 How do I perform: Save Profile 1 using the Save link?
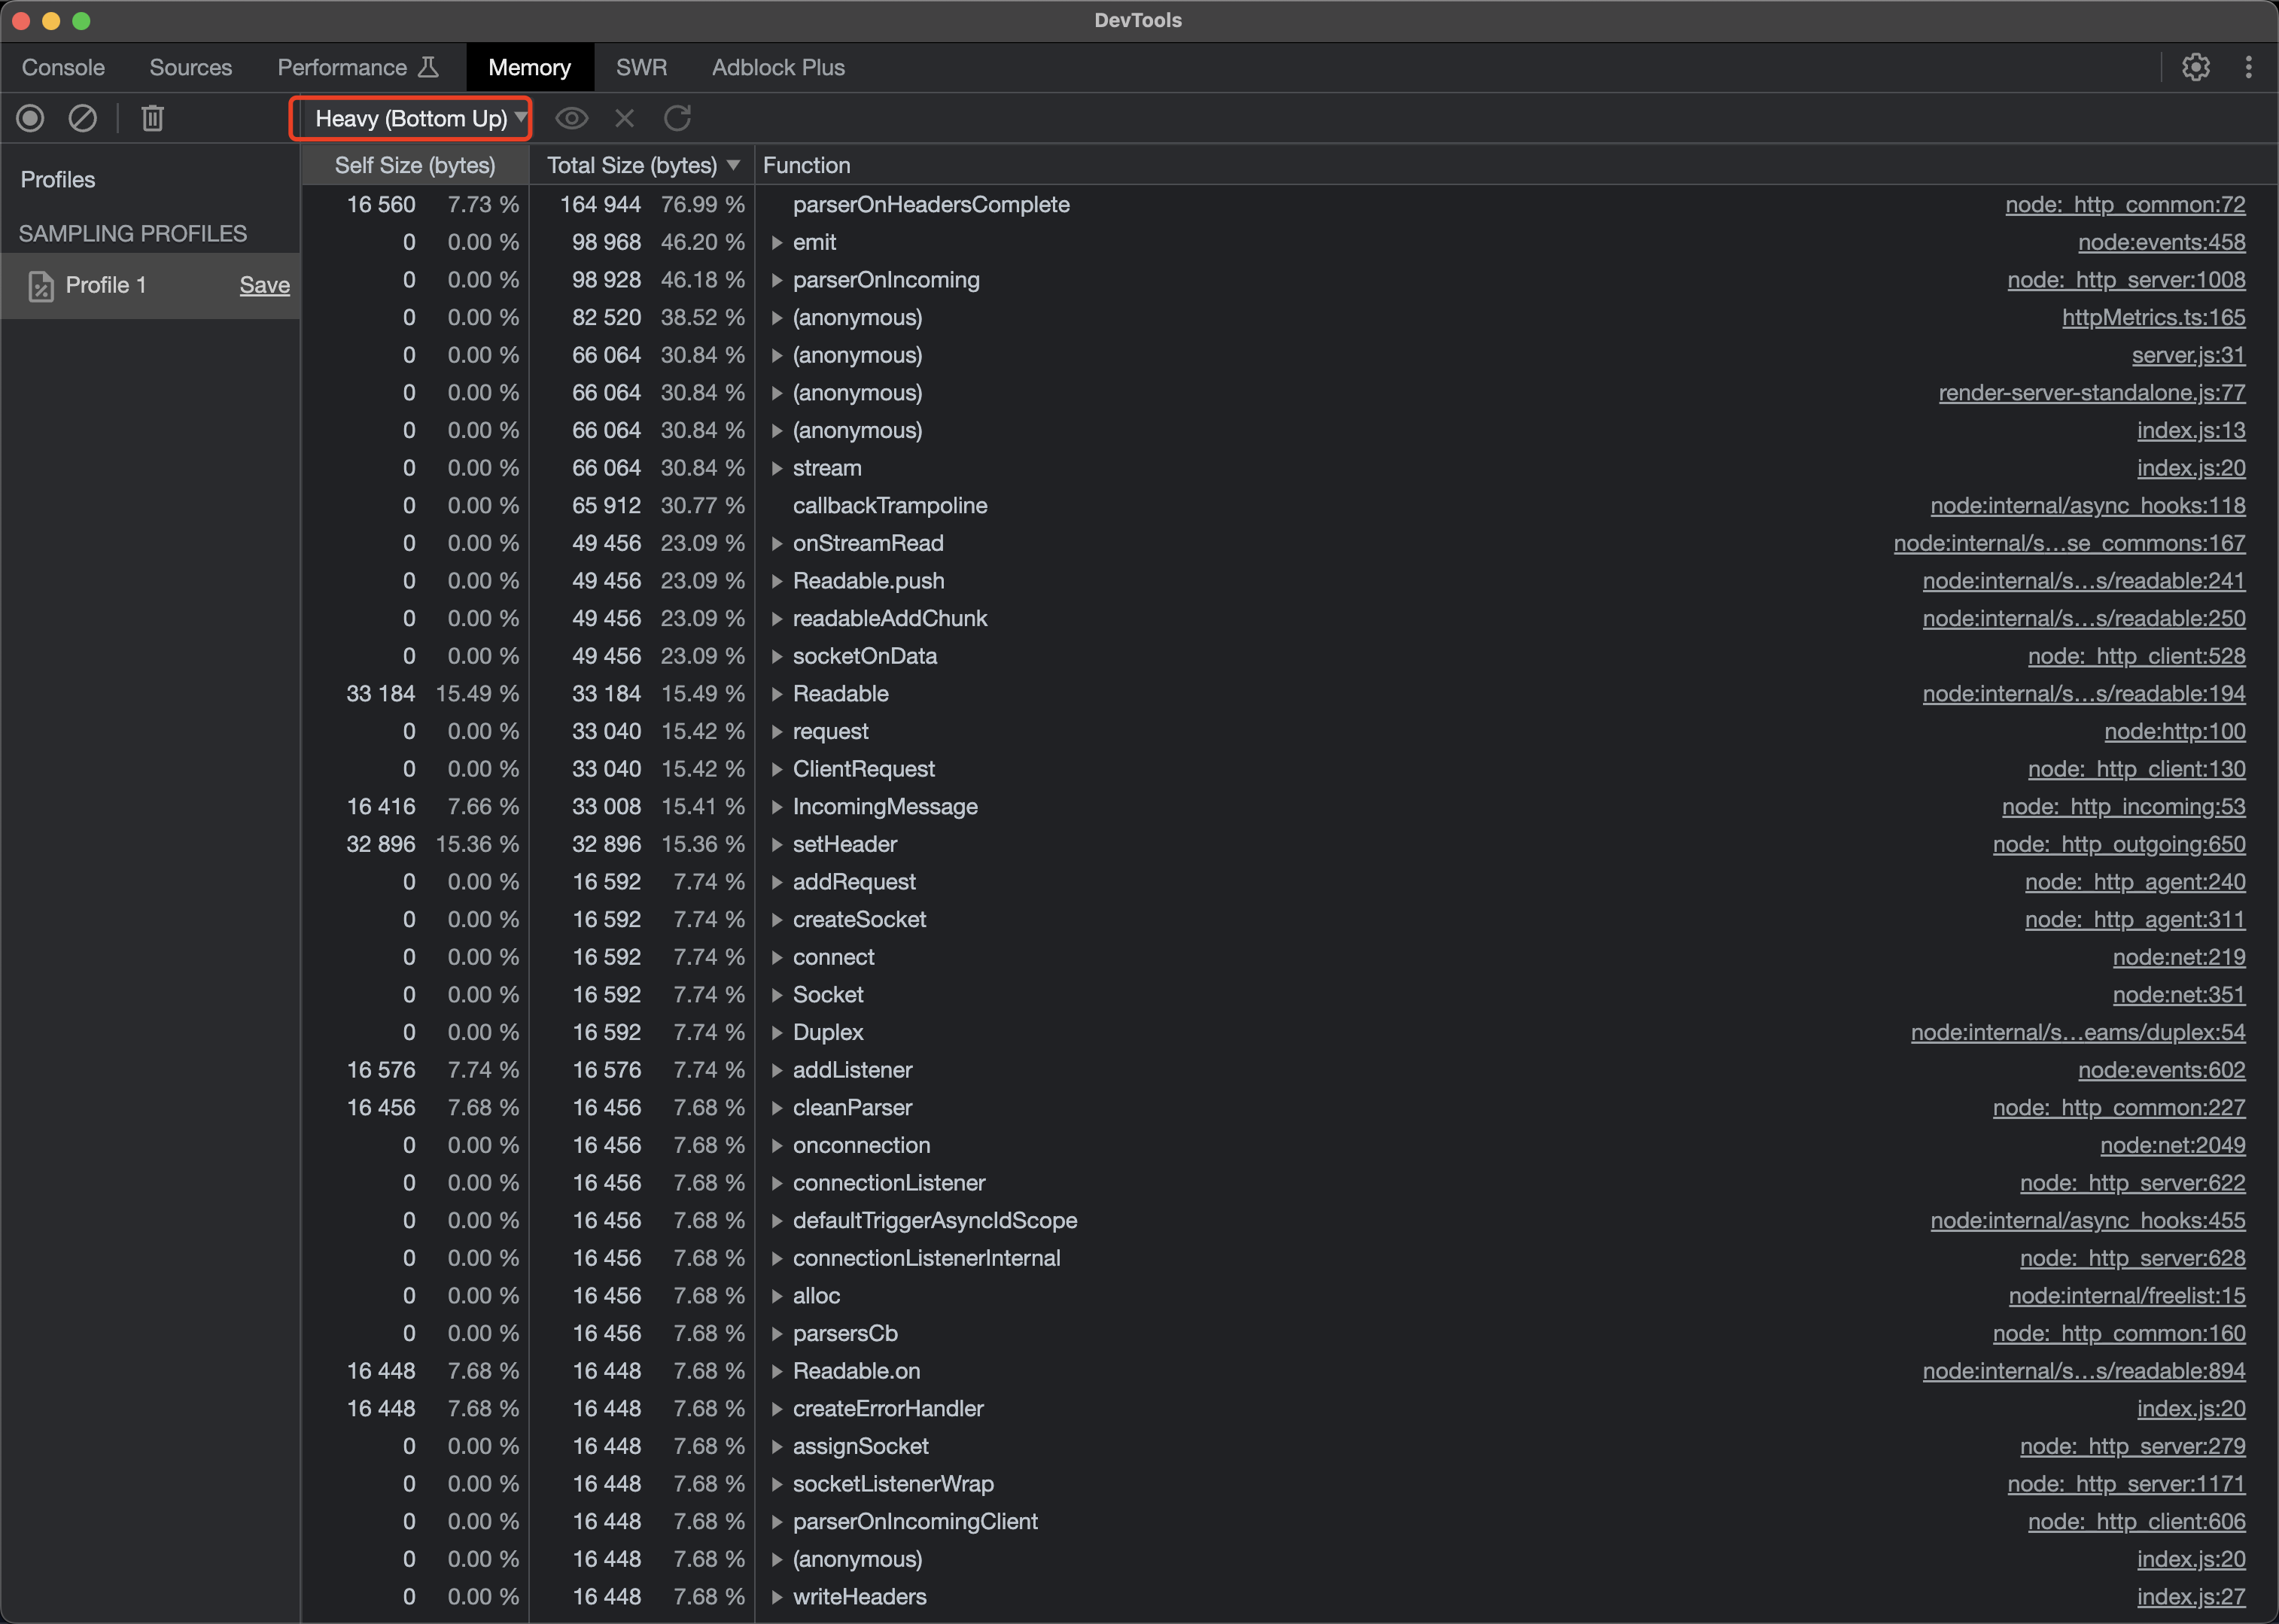[x=265, y=285]
